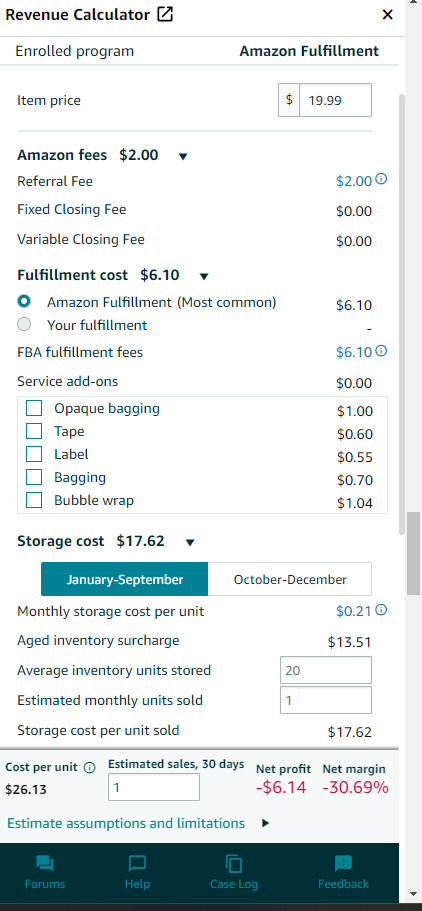Open the Help icon
Screen dimensions: 422x911
pos(137,864)
